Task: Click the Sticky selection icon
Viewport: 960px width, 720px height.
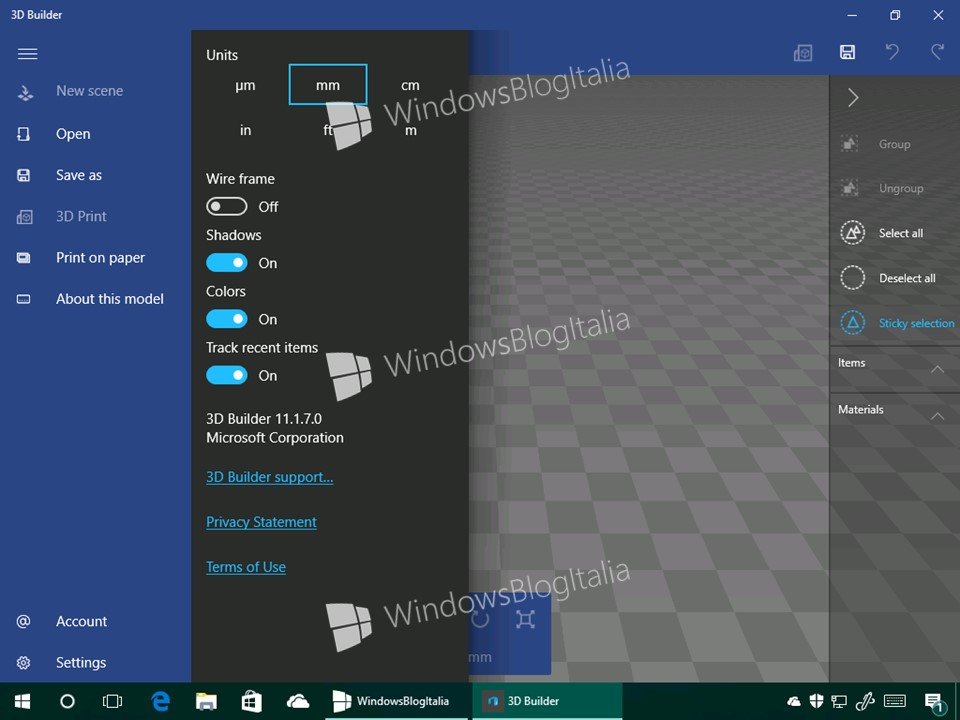Action: click(852, 323)
